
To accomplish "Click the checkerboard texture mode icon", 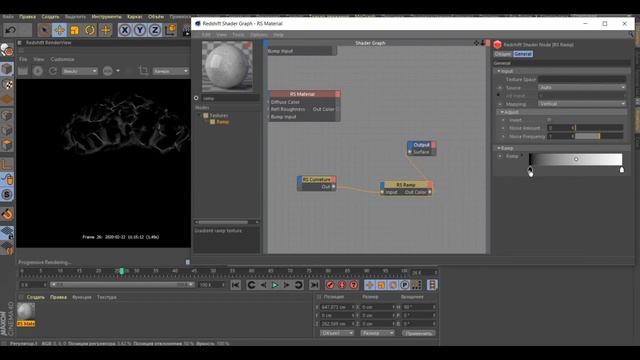I will pos(7,84).
